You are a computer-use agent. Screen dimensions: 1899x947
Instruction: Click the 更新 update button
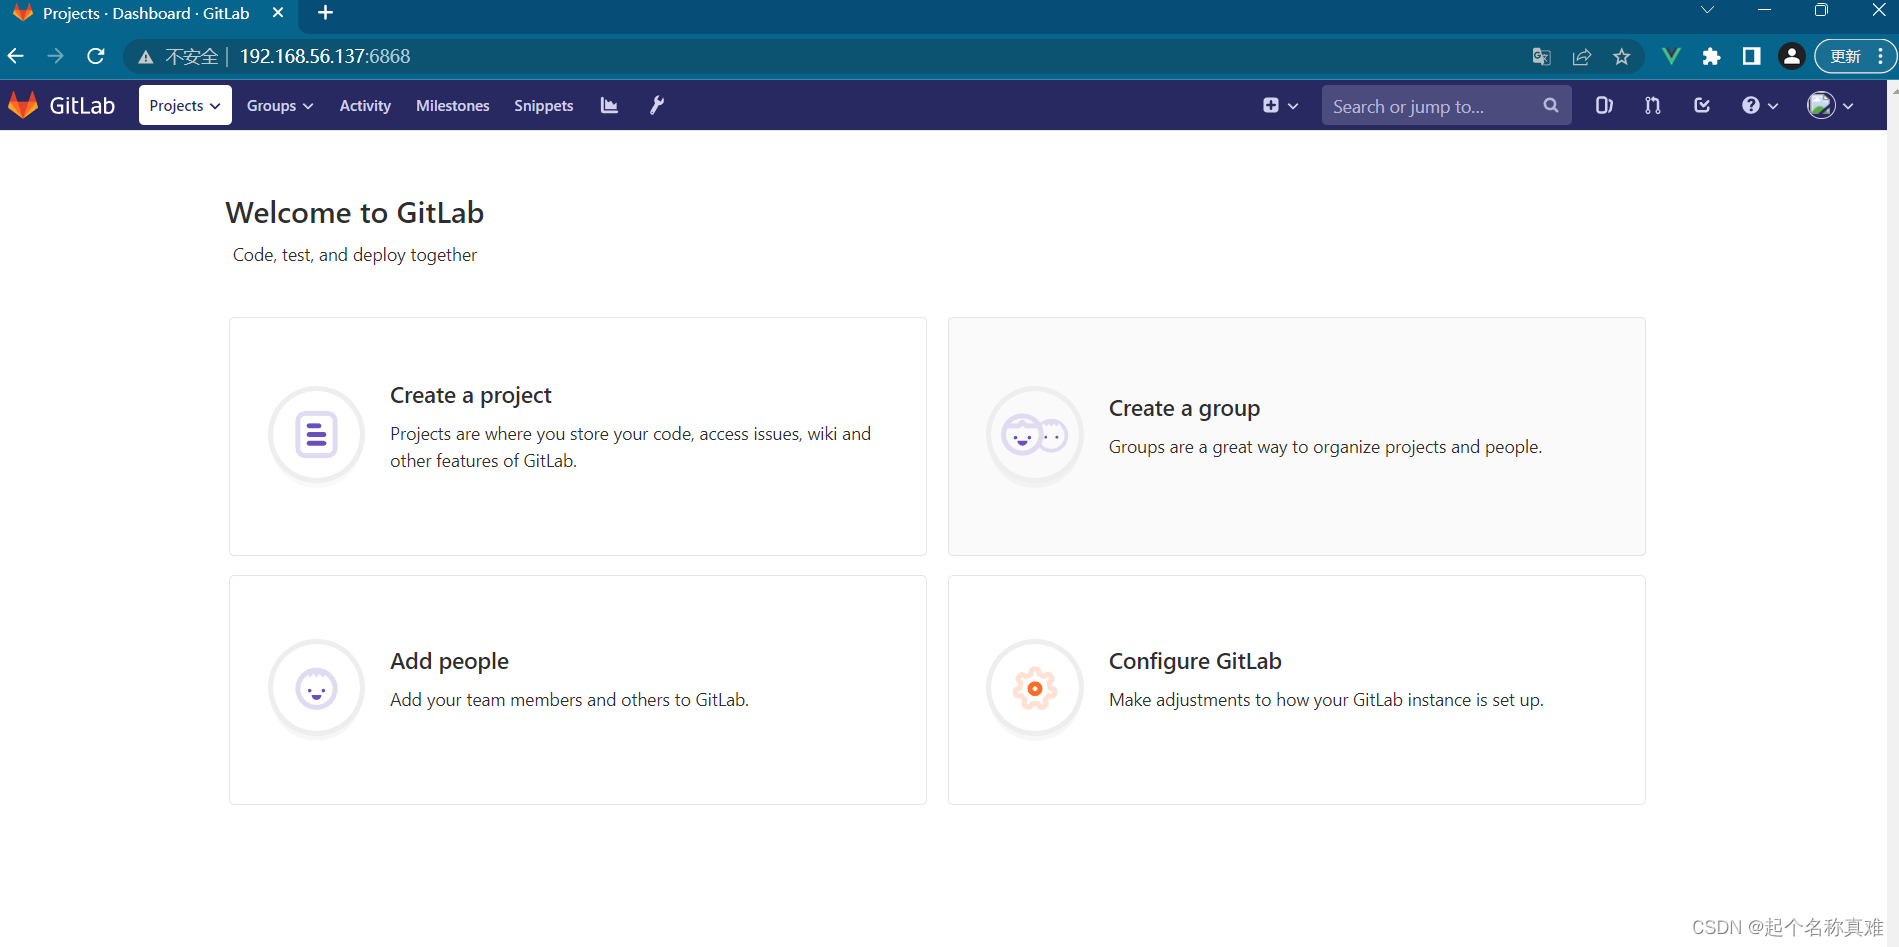pyautogui.click(x=1855, y=56)
